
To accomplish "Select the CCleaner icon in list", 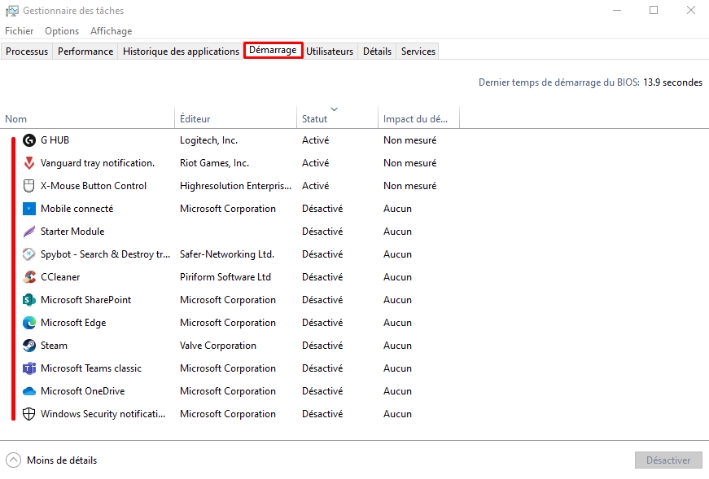I will pos(29,277).
